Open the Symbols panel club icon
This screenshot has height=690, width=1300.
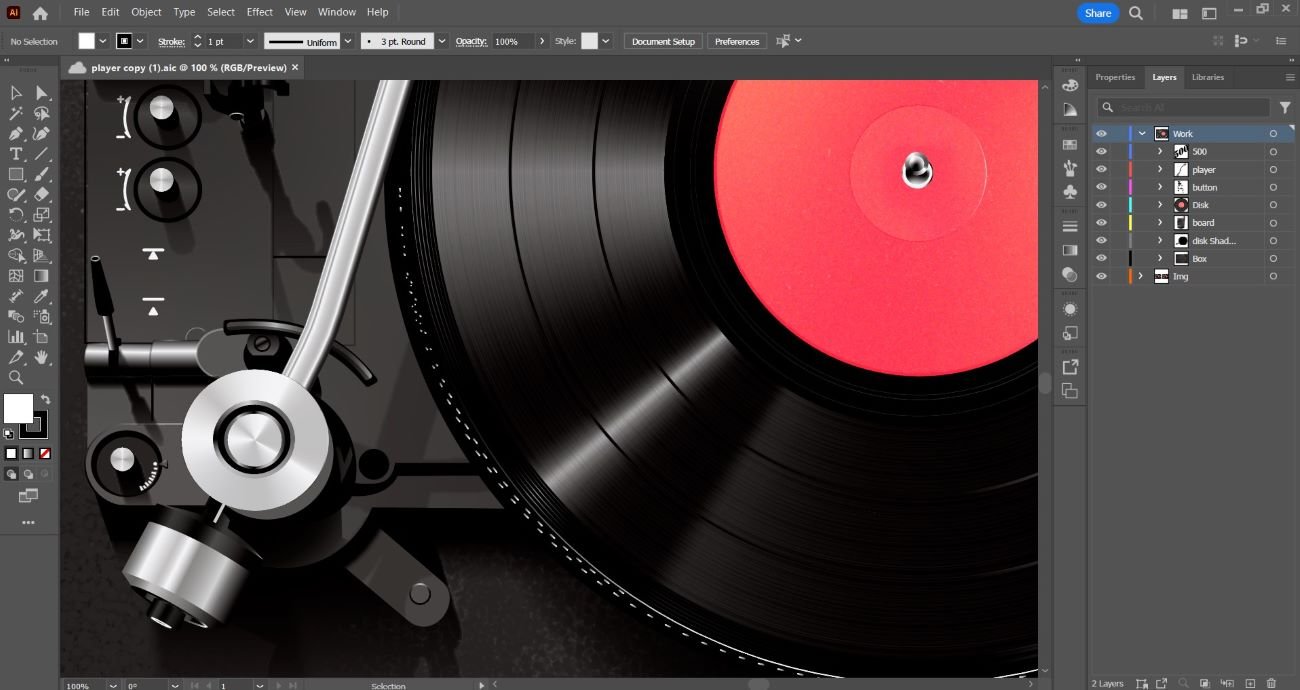(1070, 192)
